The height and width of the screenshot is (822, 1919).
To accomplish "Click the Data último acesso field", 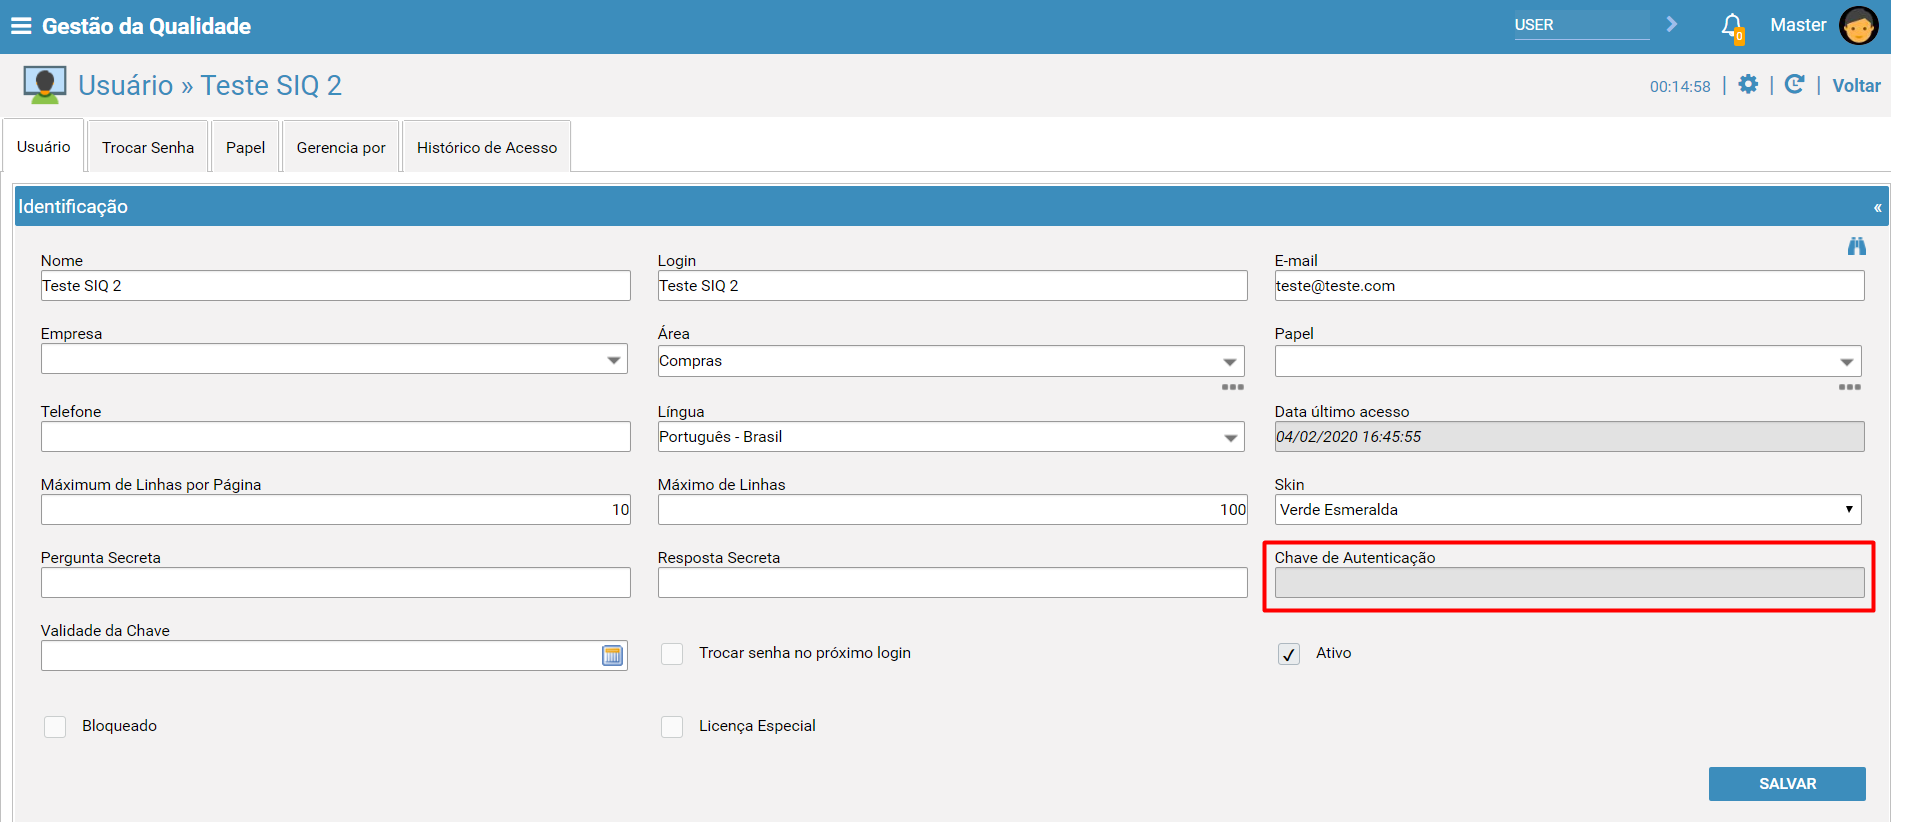I will [1570, 437].
